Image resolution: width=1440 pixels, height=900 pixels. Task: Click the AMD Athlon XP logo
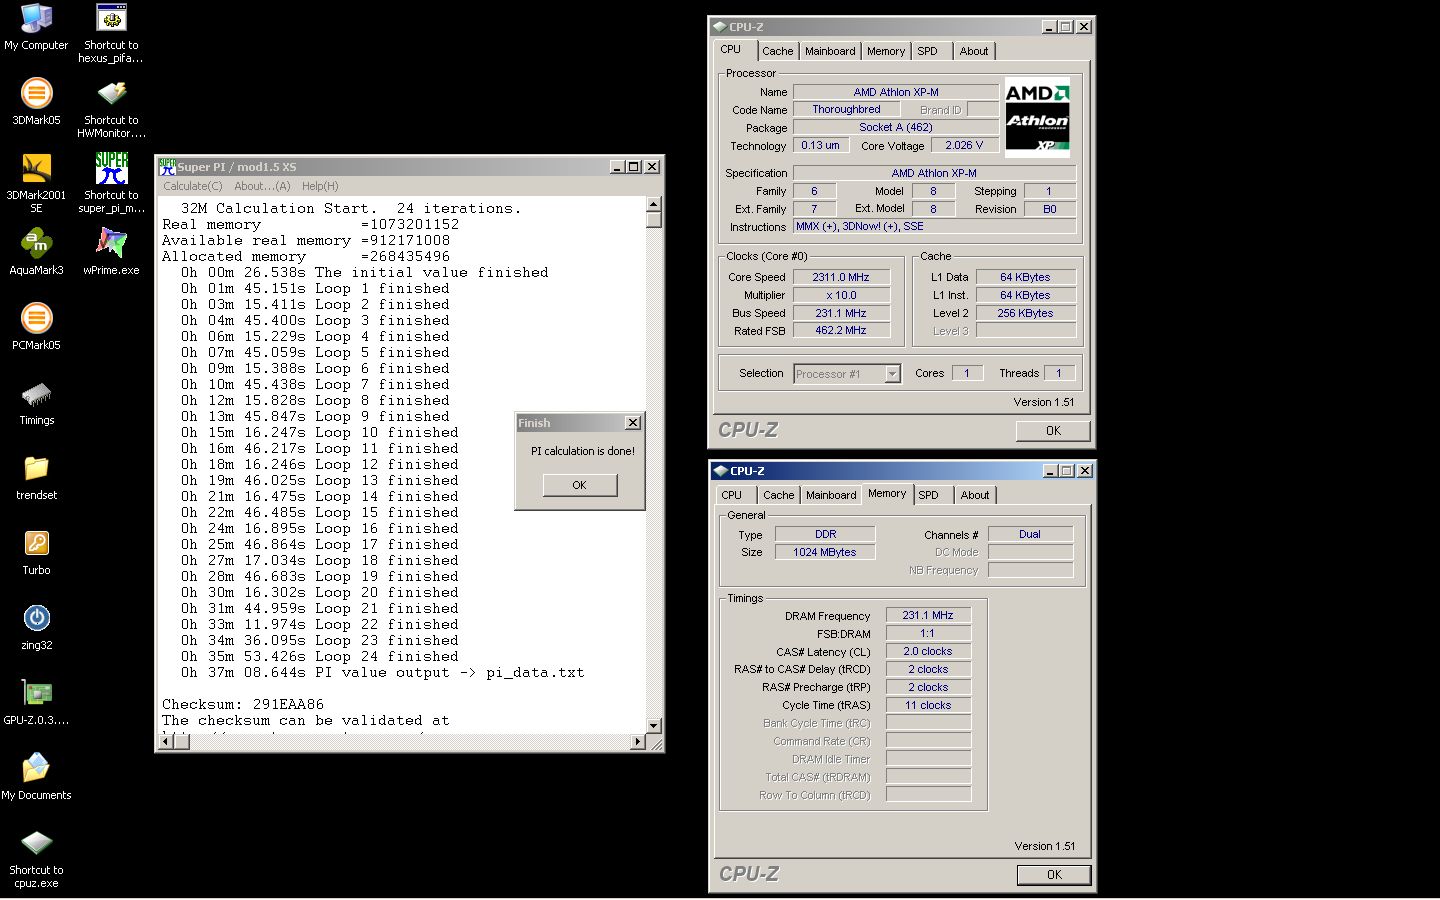tap(1037, 118)
